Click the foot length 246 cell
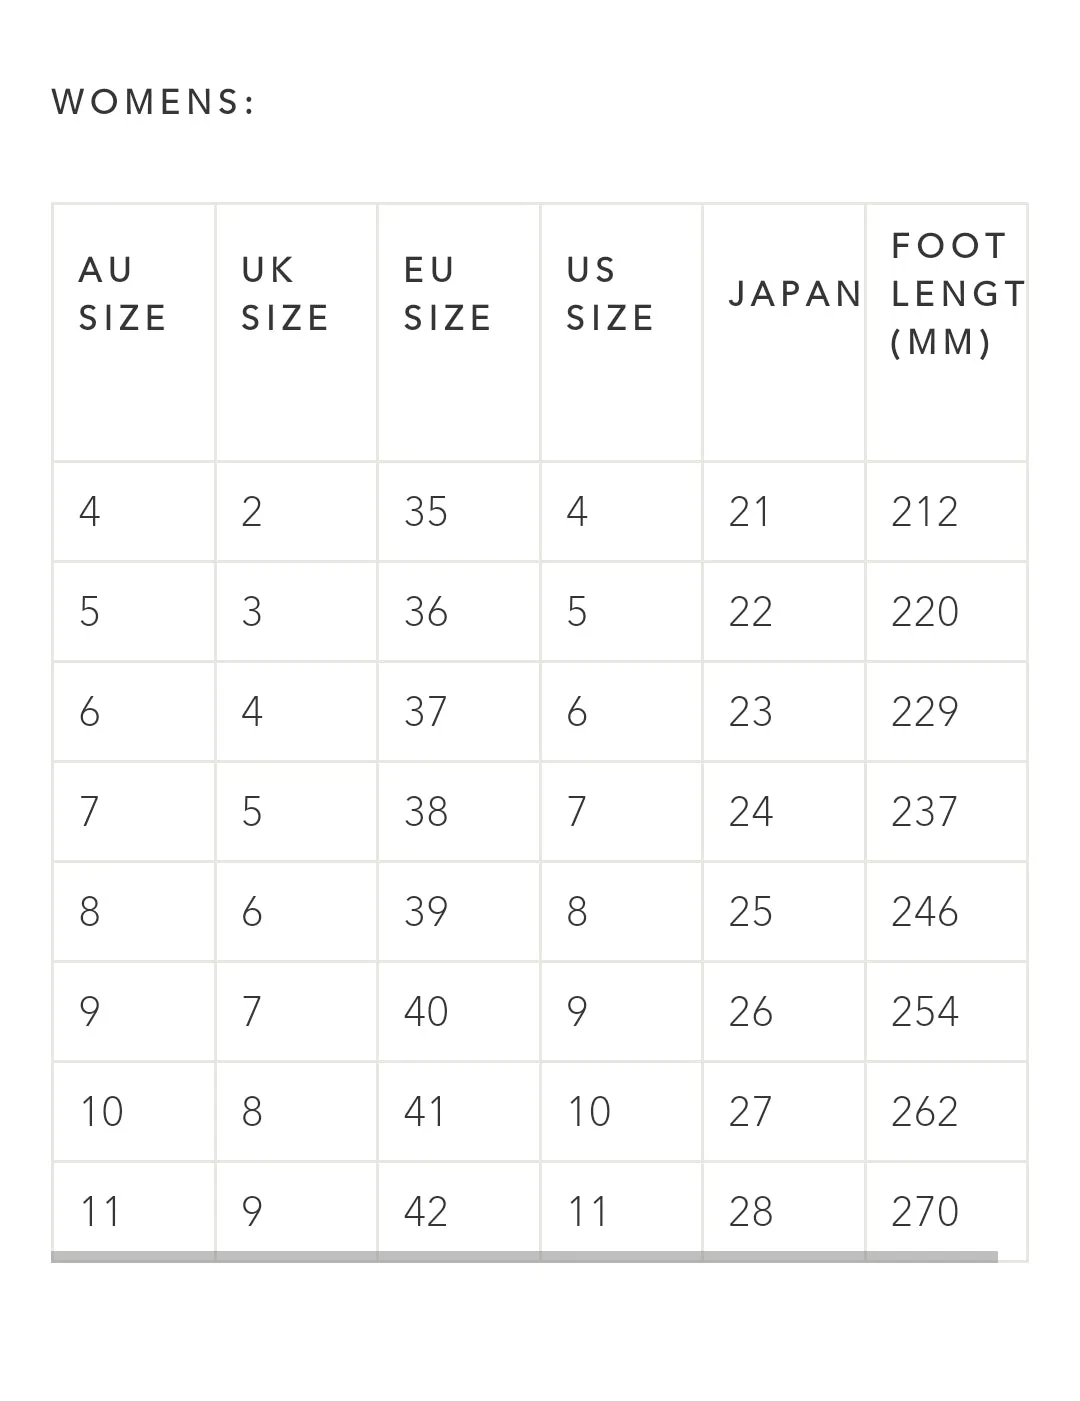This screenshot has height=1401, width=1080. tap(946, 912)
